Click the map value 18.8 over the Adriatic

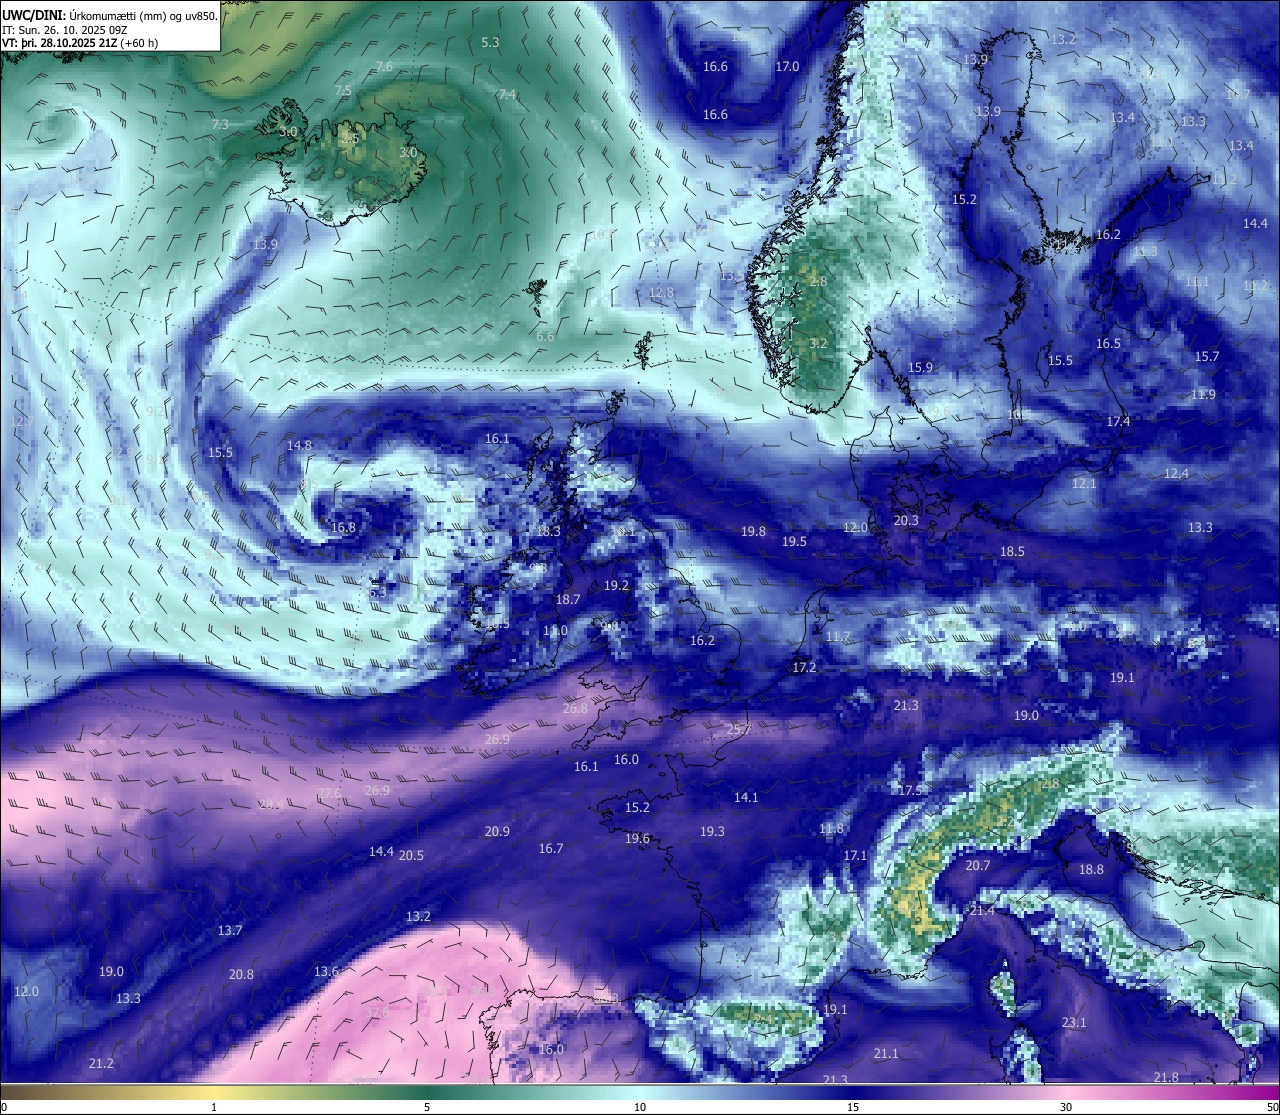click(1091, 869)
